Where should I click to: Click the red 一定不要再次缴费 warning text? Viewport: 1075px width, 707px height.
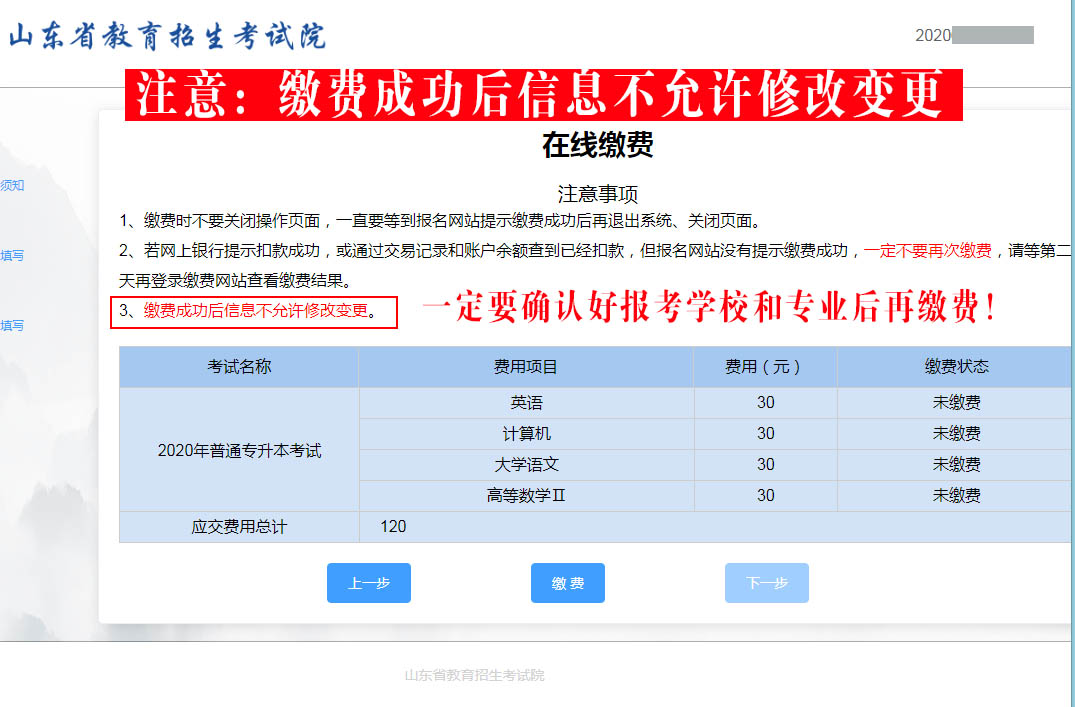click(928, 251)
